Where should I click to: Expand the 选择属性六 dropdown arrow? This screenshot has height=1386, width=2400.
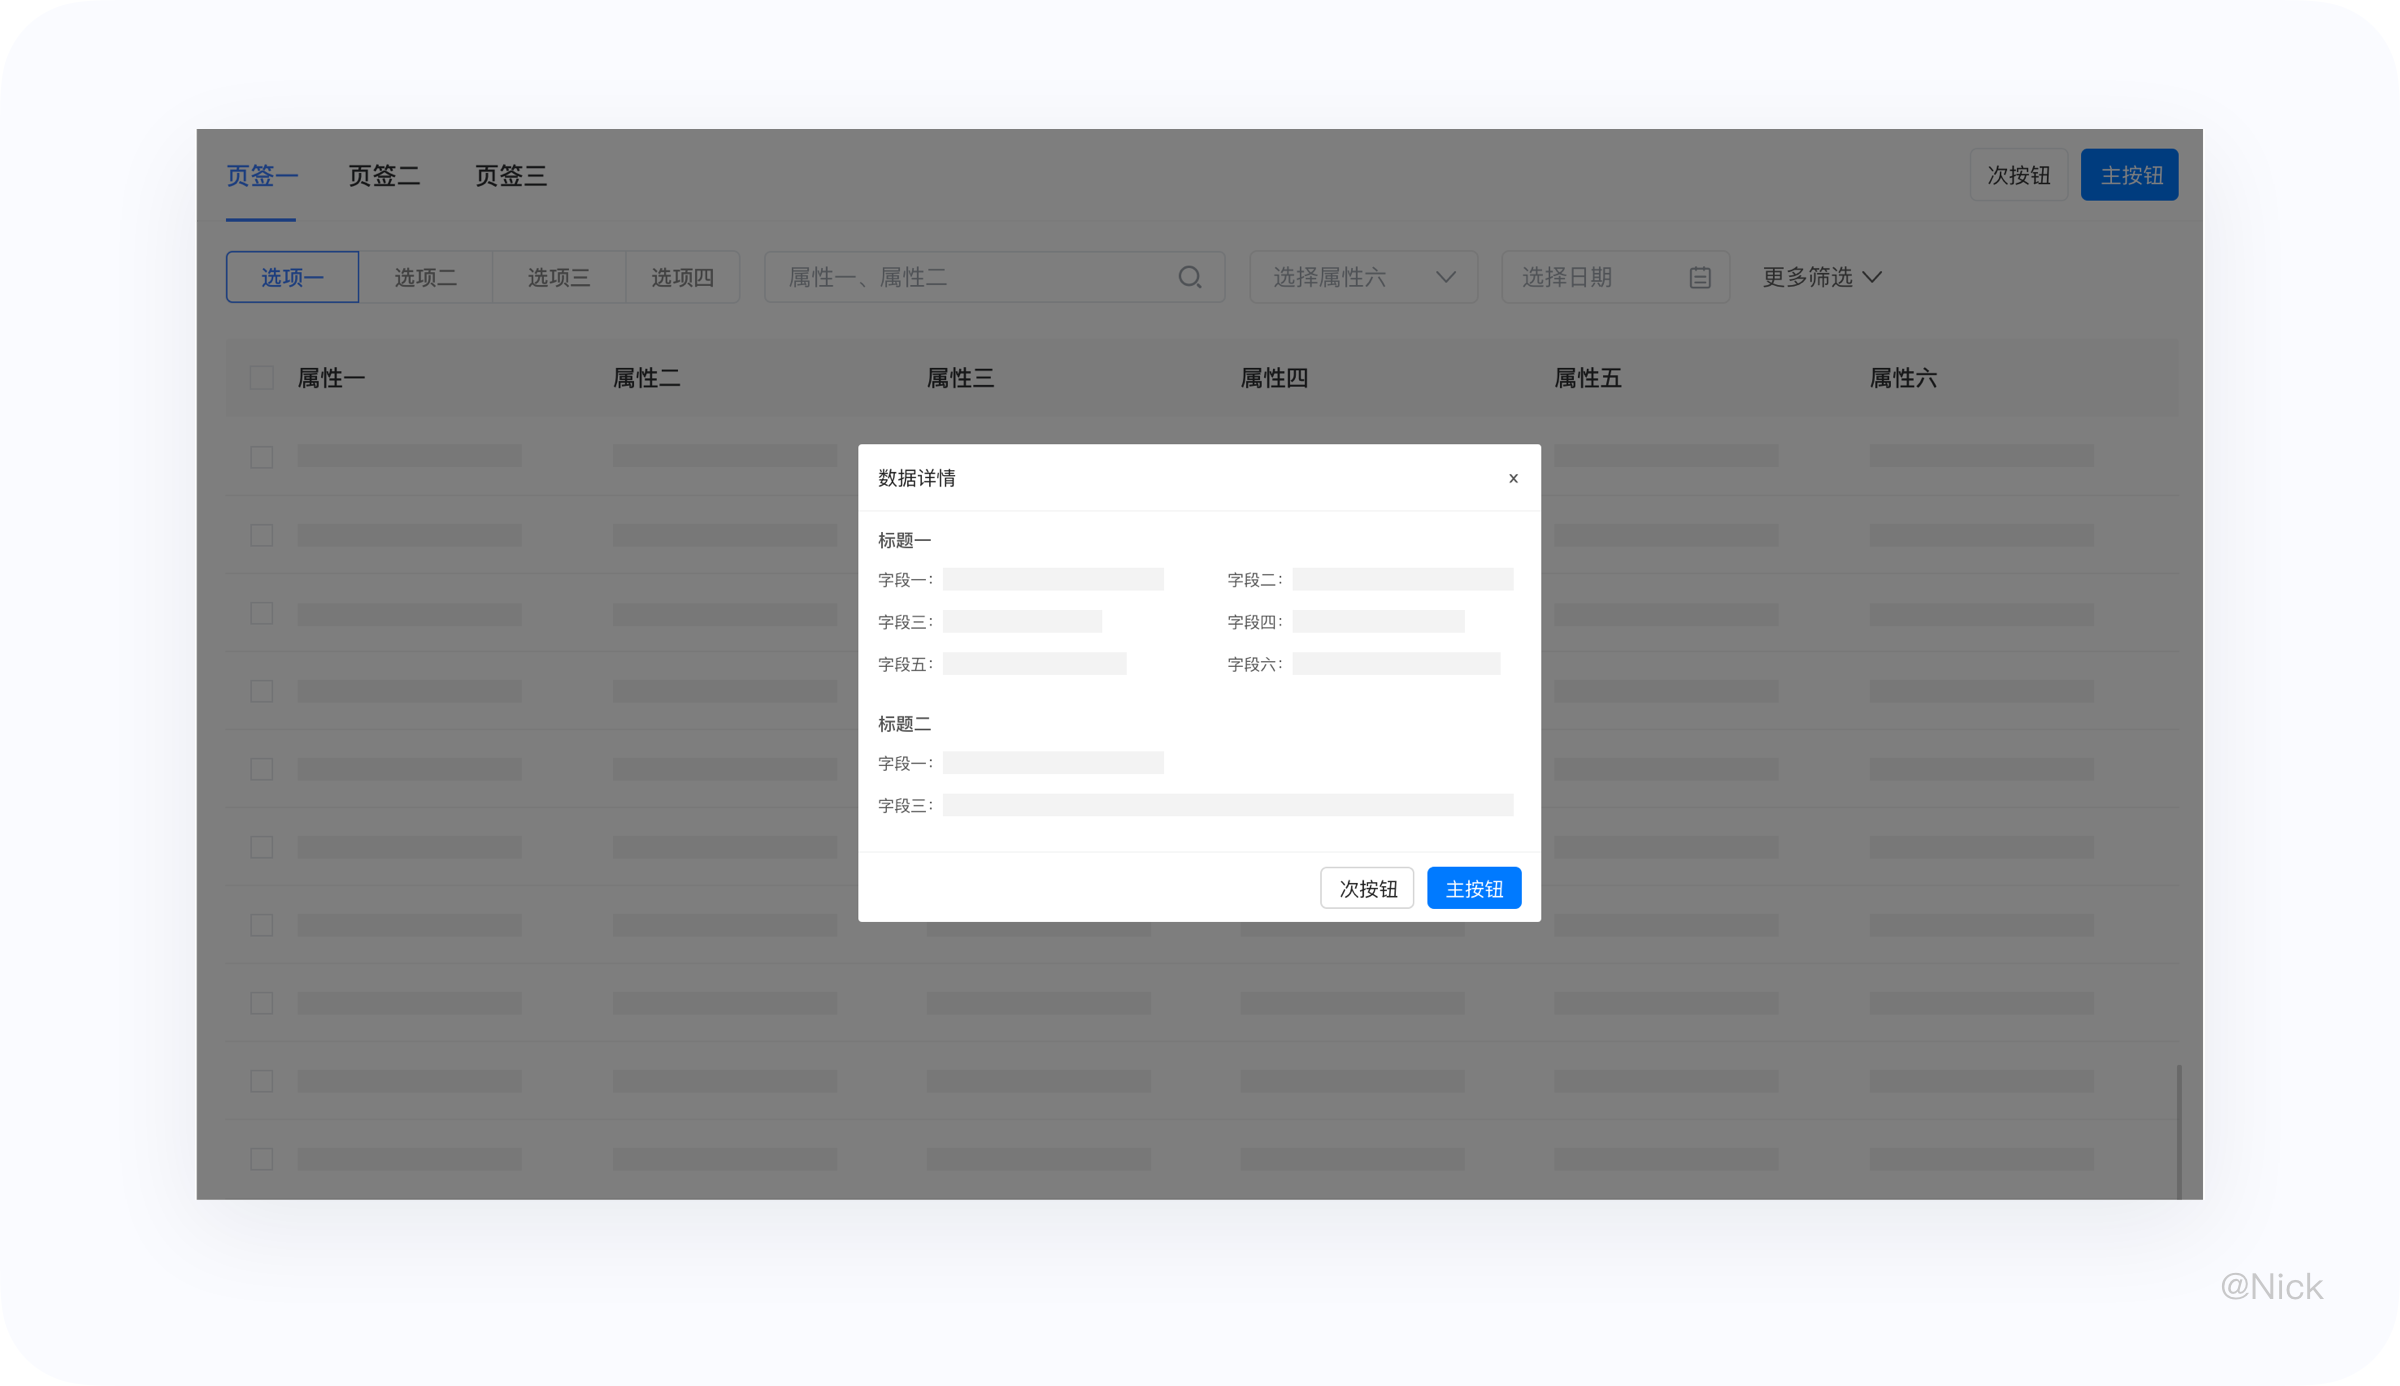pos(1445,277)
